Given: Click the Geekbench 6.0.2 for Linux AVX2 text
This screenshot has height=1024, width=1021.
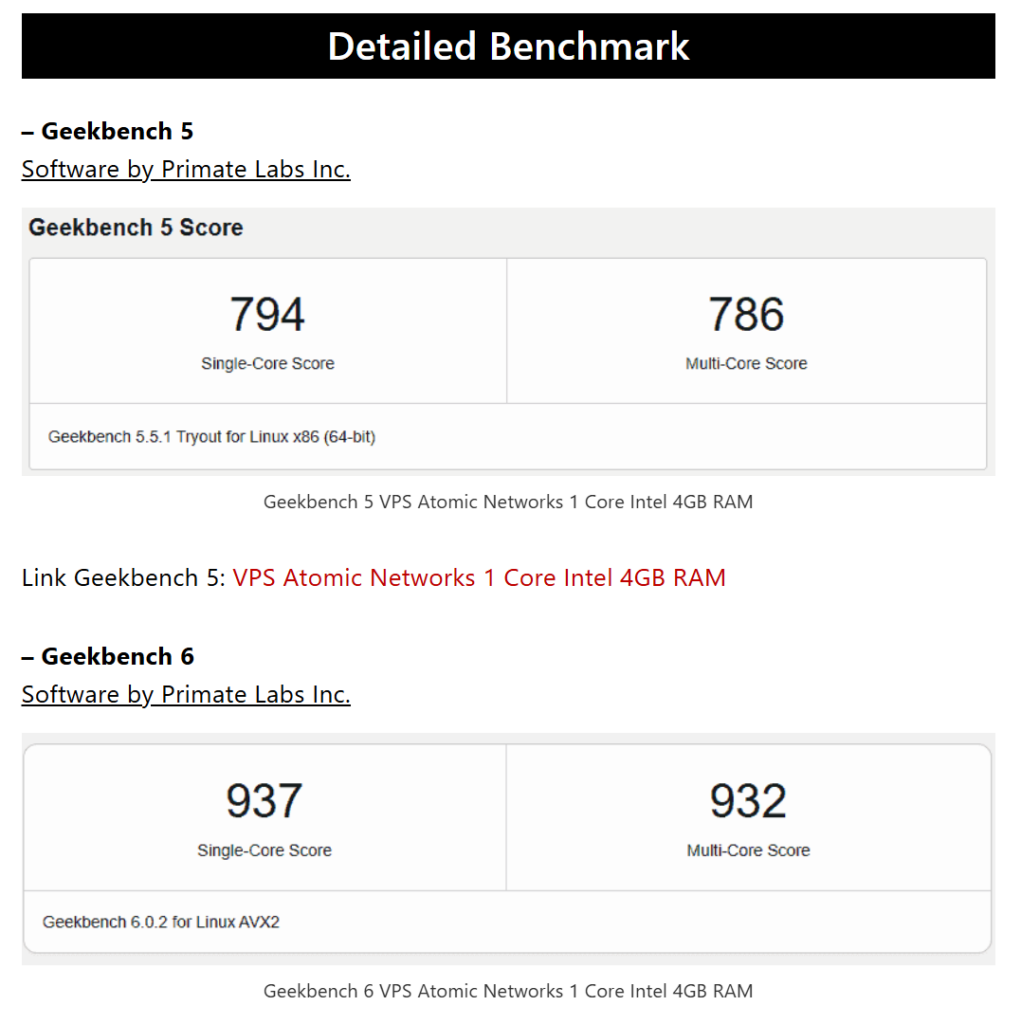Looking at the screenshot, I should point(161,921).
